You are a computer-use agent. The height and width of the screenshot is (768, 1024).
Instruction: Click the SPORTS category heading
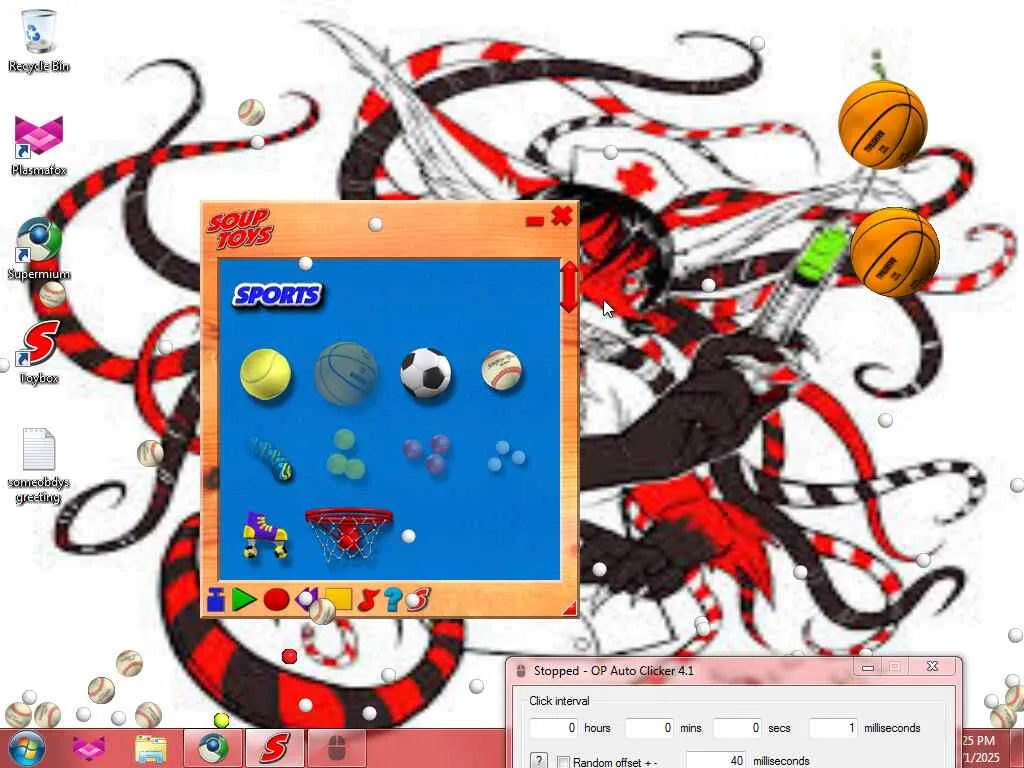pyautogui.click(x=278, y=295)
